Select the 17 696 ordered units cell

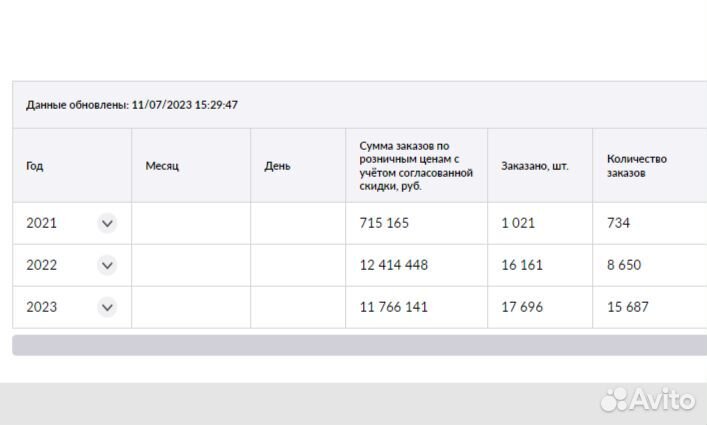coord(522,308)
